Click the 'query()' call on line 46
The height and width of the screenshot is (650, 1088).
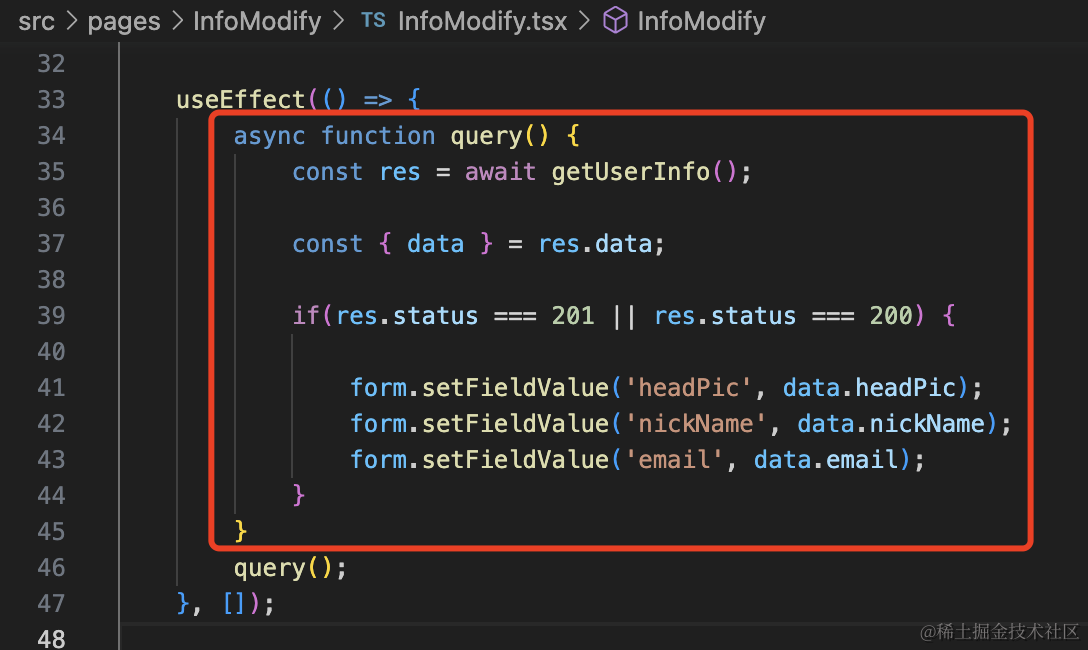point(284,568)
